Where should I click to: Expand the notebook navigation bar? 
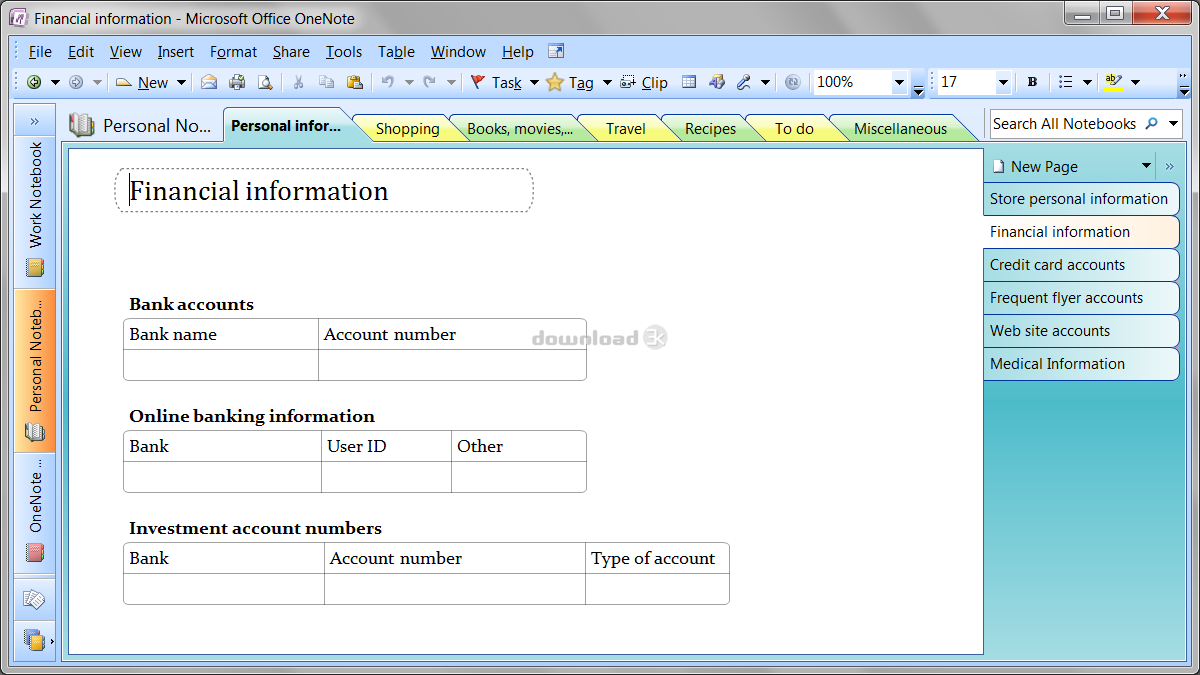(x=34, y=121)
